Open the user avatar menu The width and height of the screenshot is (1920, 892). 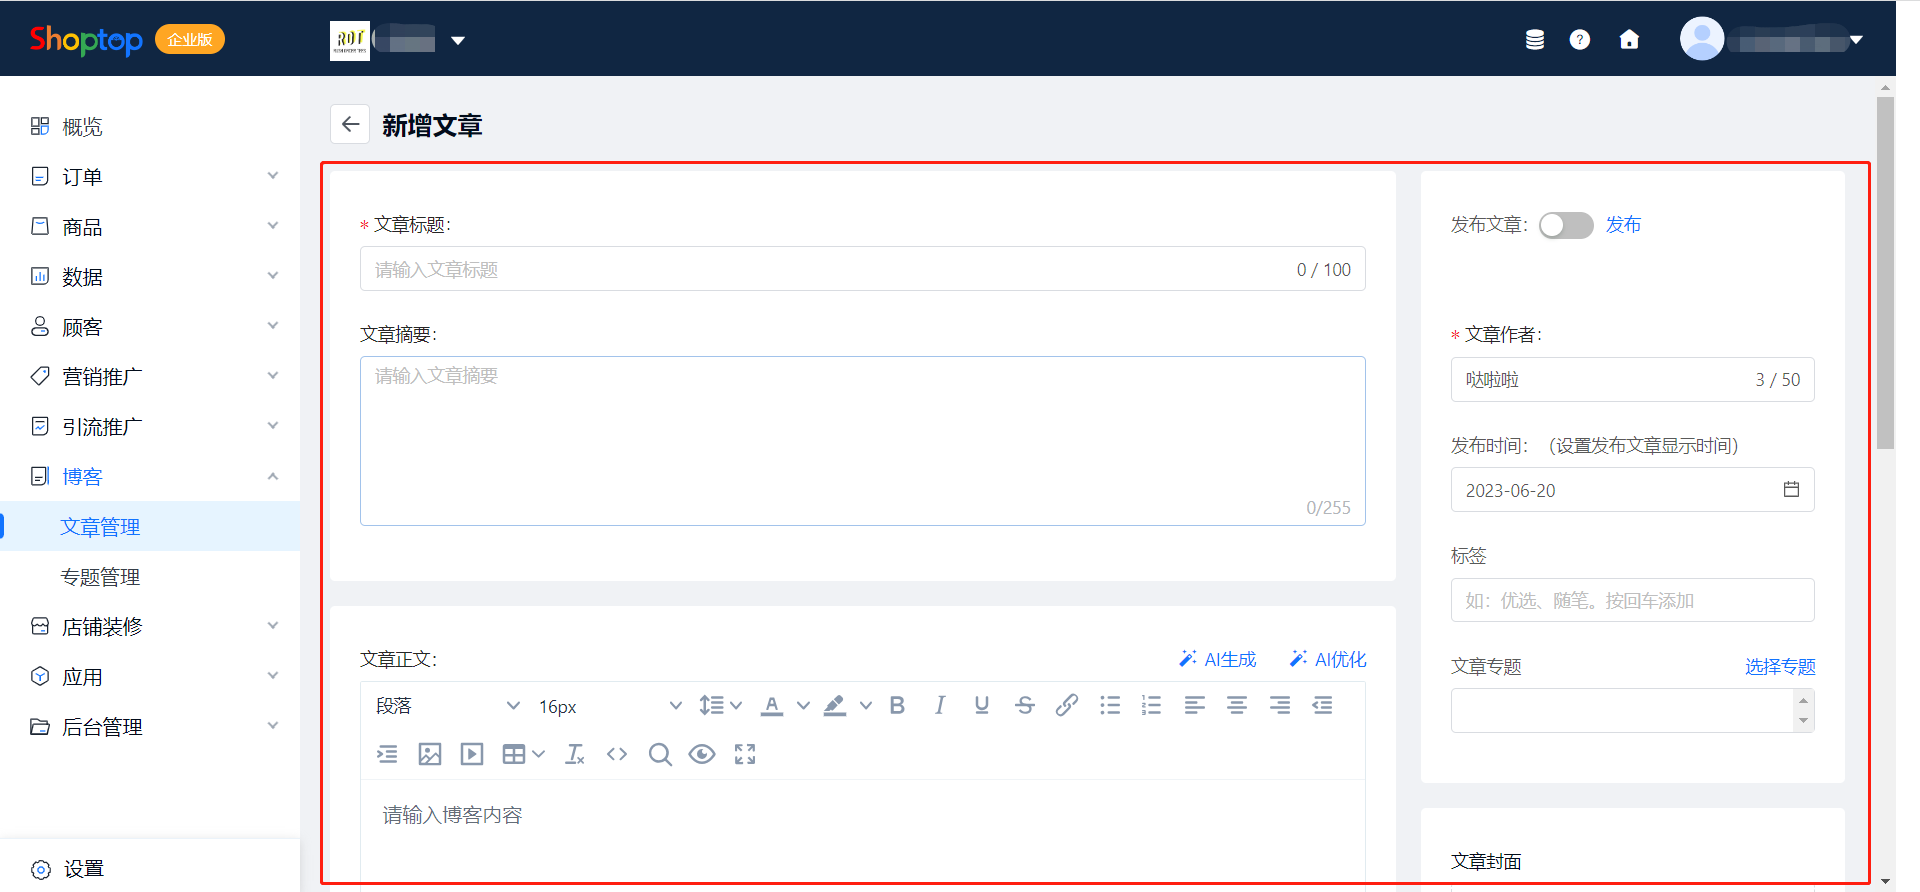pos(1771,40)
